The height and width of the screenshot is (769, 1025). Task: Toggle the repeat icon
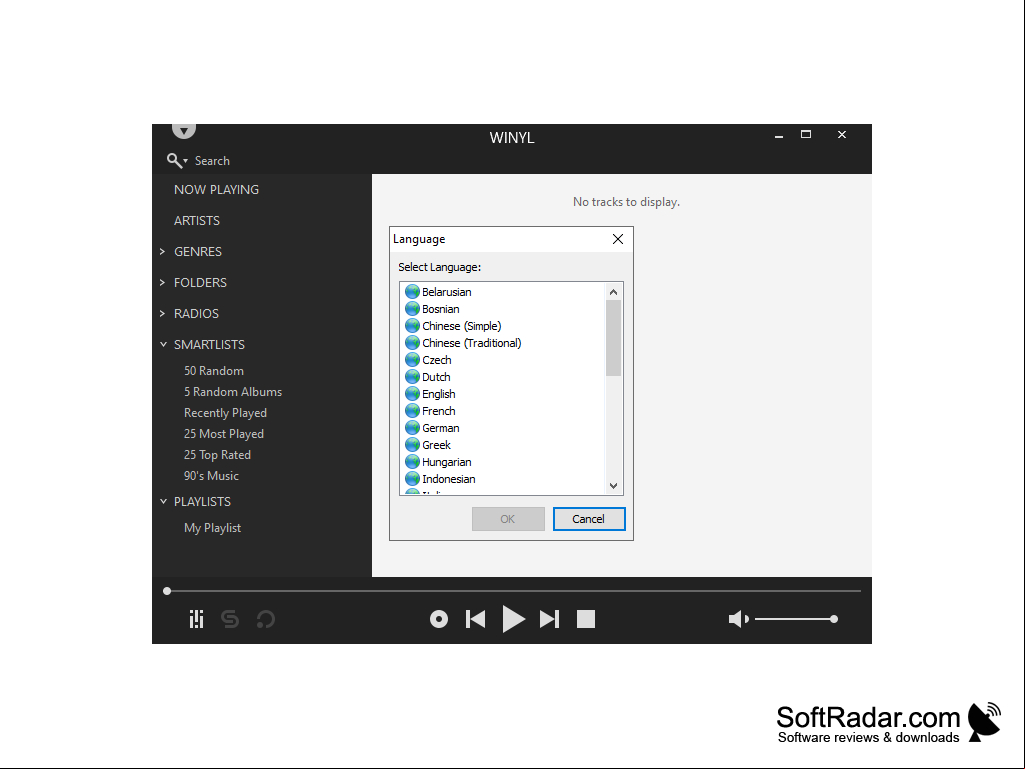(x=265, y=619)
